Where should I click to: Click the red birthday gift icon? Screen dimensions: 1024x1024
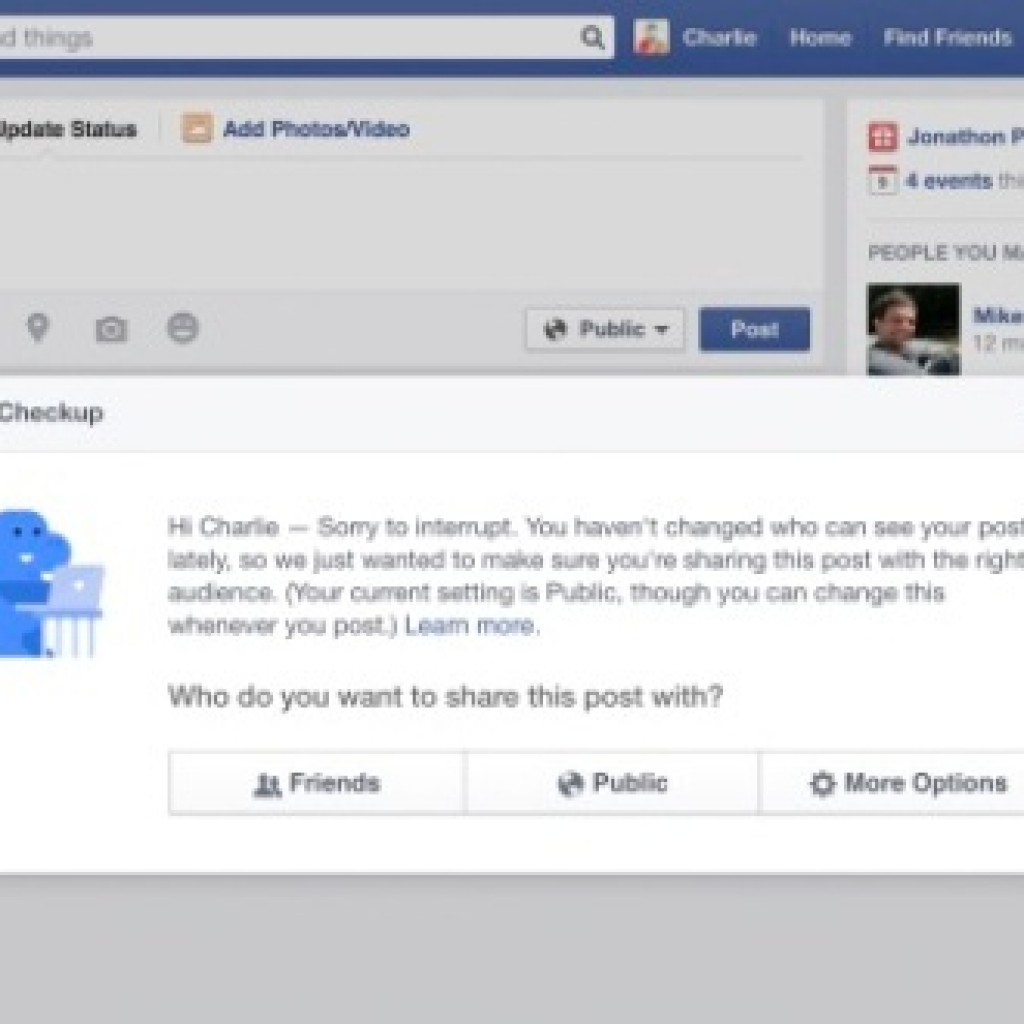882,137
